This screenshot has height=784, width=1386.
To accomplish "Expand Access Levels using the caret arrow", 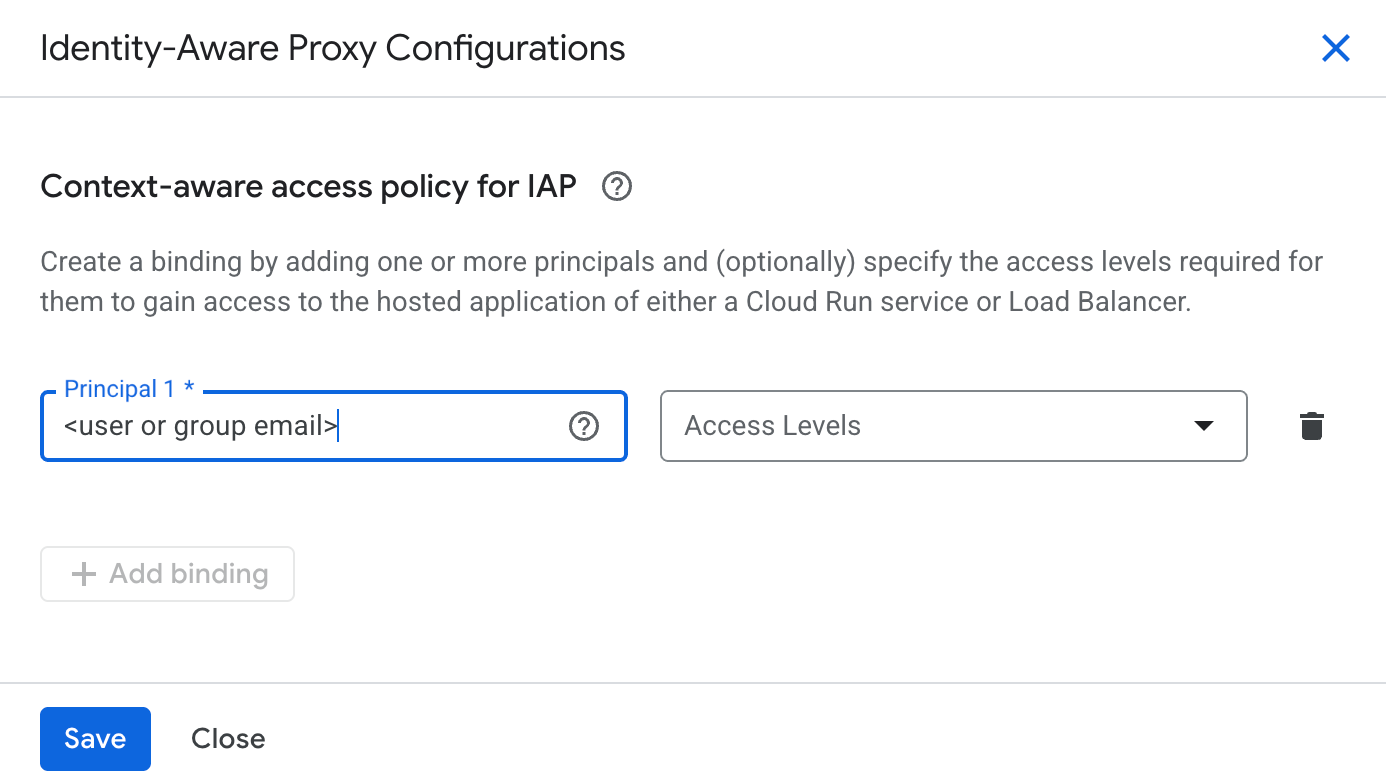I will pyautogui.click(x=1204, y=426).
